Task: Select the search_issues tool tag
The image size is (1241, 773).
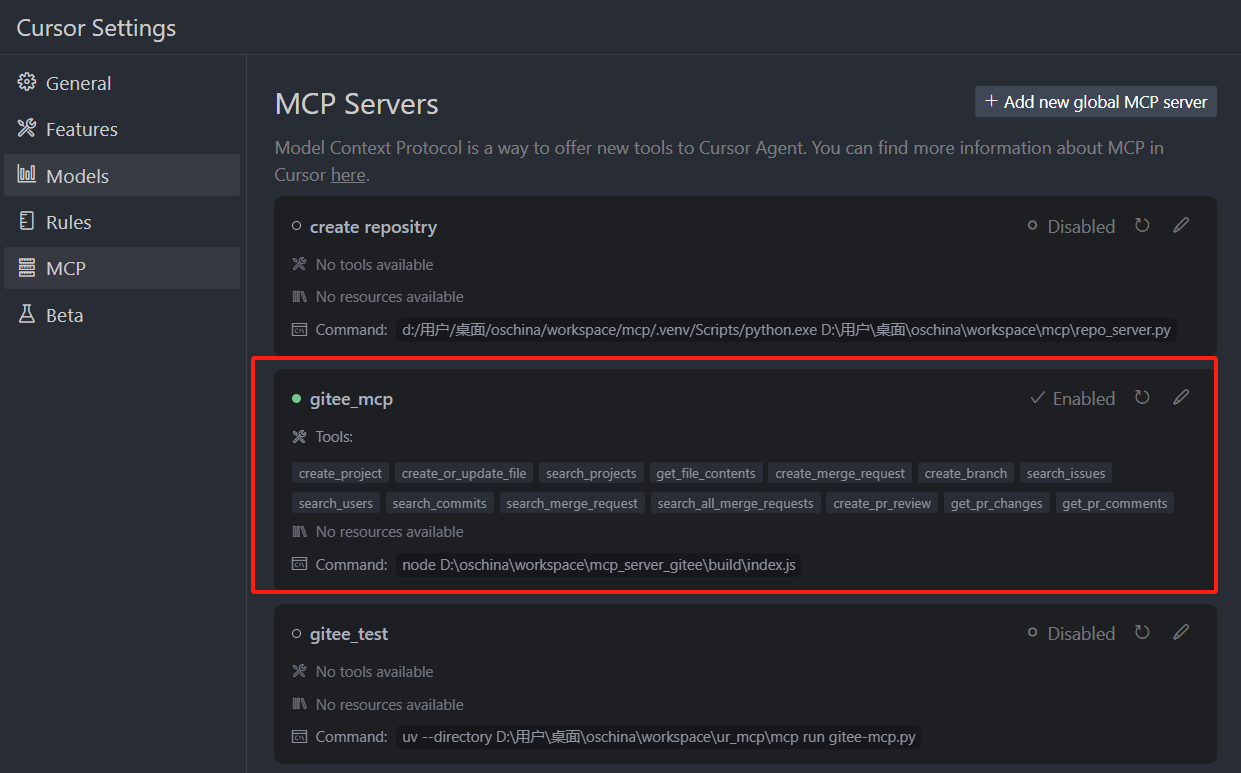Action: pos(1065,472)
